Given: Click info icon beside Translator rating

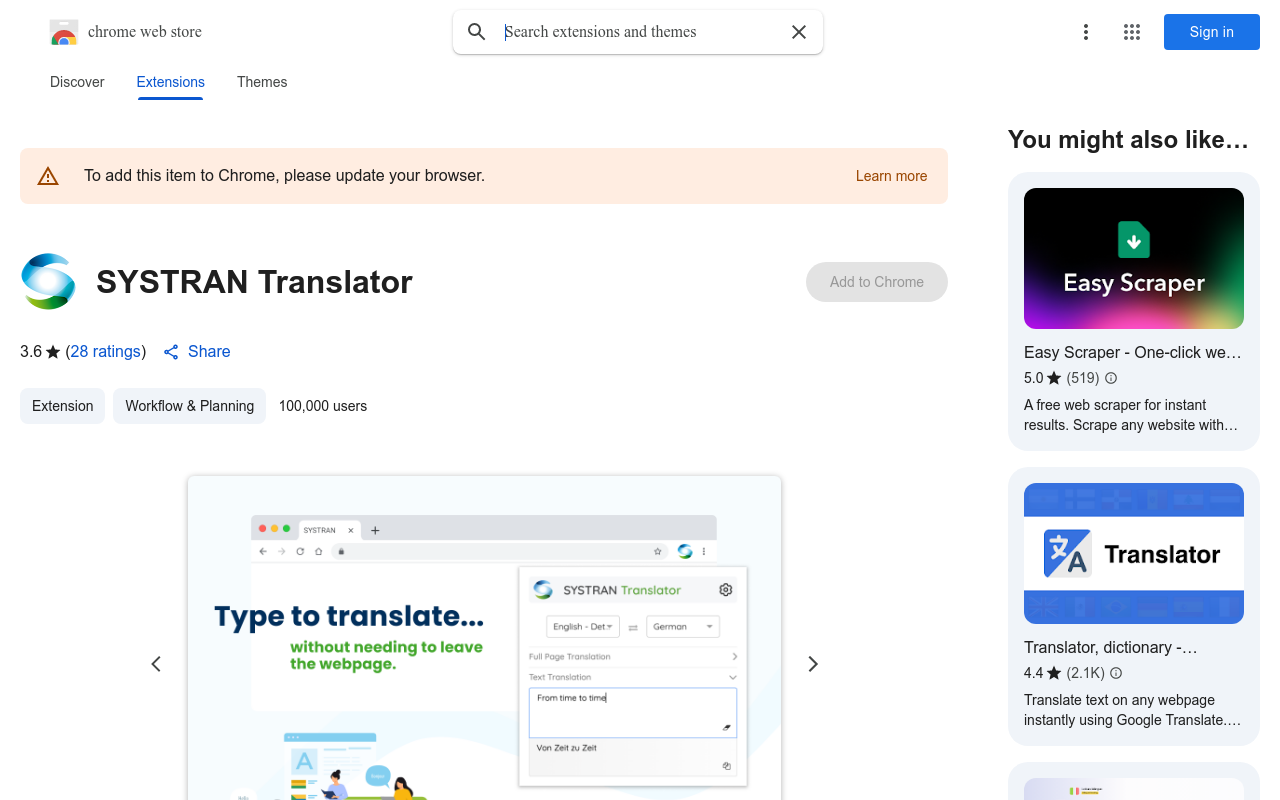Looking at the screenshot, I should coord(1116,673).
